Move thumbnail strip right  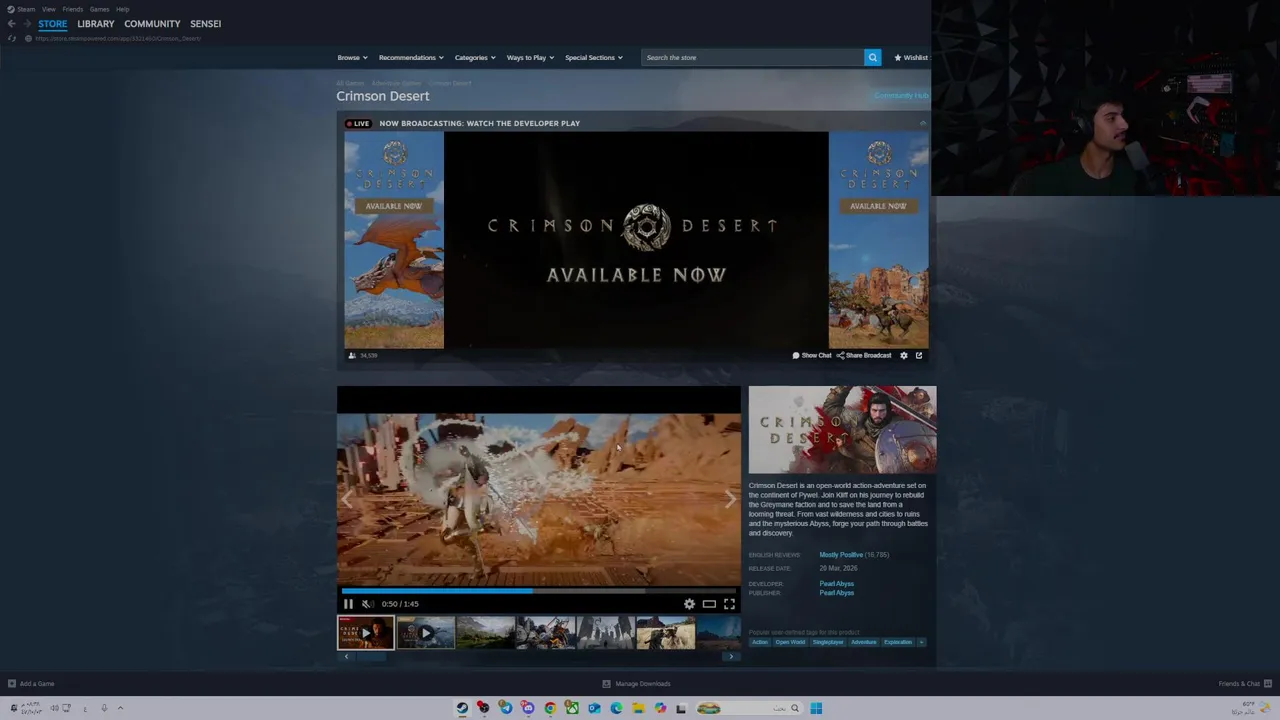click(732, 657)
